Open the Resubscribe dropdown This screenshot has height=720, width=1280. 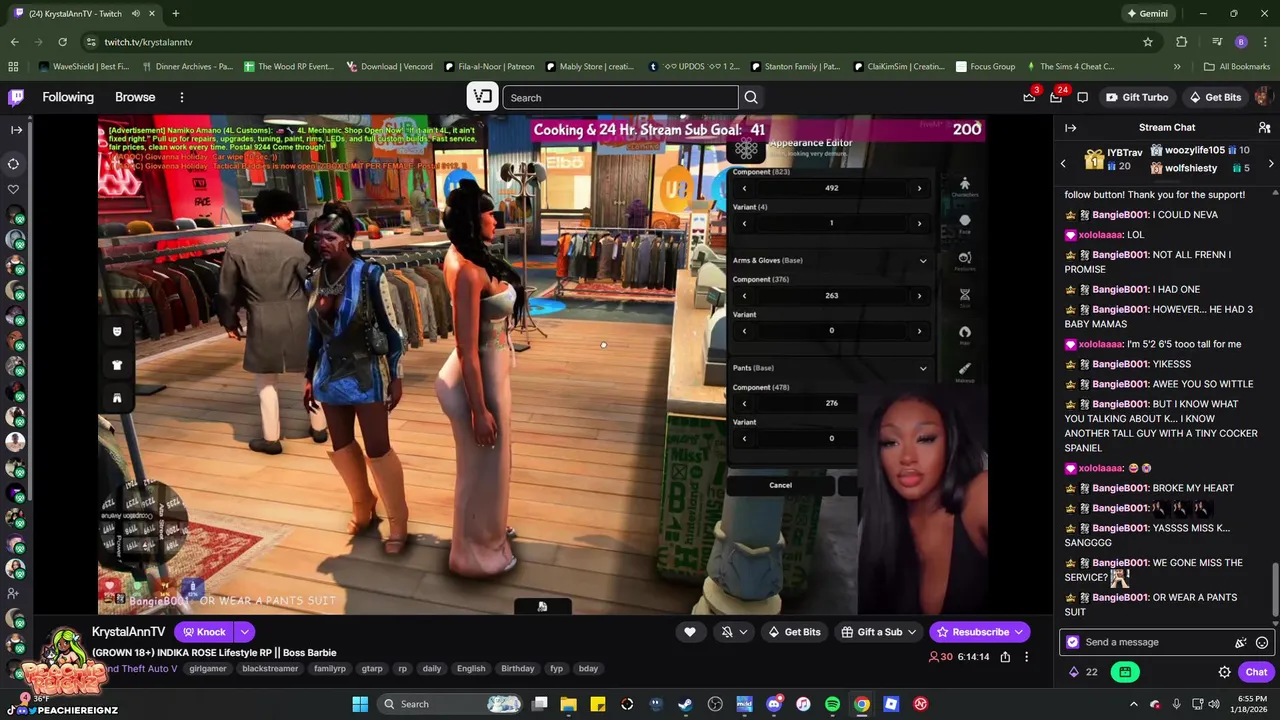(x=979, y=632)
